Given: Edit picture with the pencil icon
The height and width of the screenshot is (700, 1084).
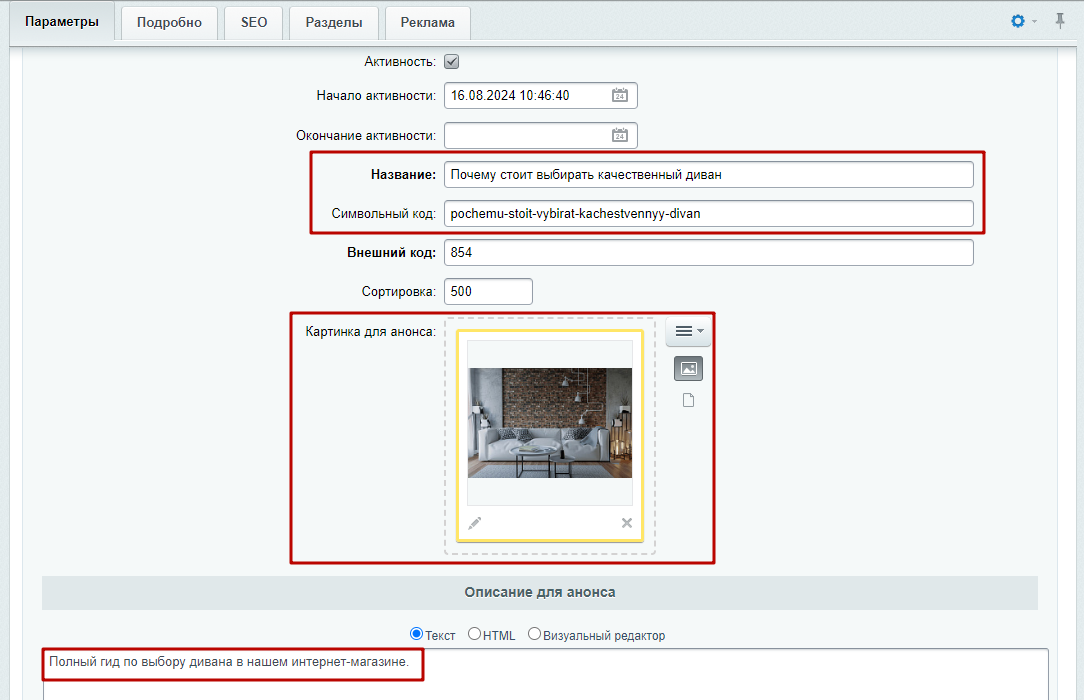Looking at the screenshot, I should point(474,523).
